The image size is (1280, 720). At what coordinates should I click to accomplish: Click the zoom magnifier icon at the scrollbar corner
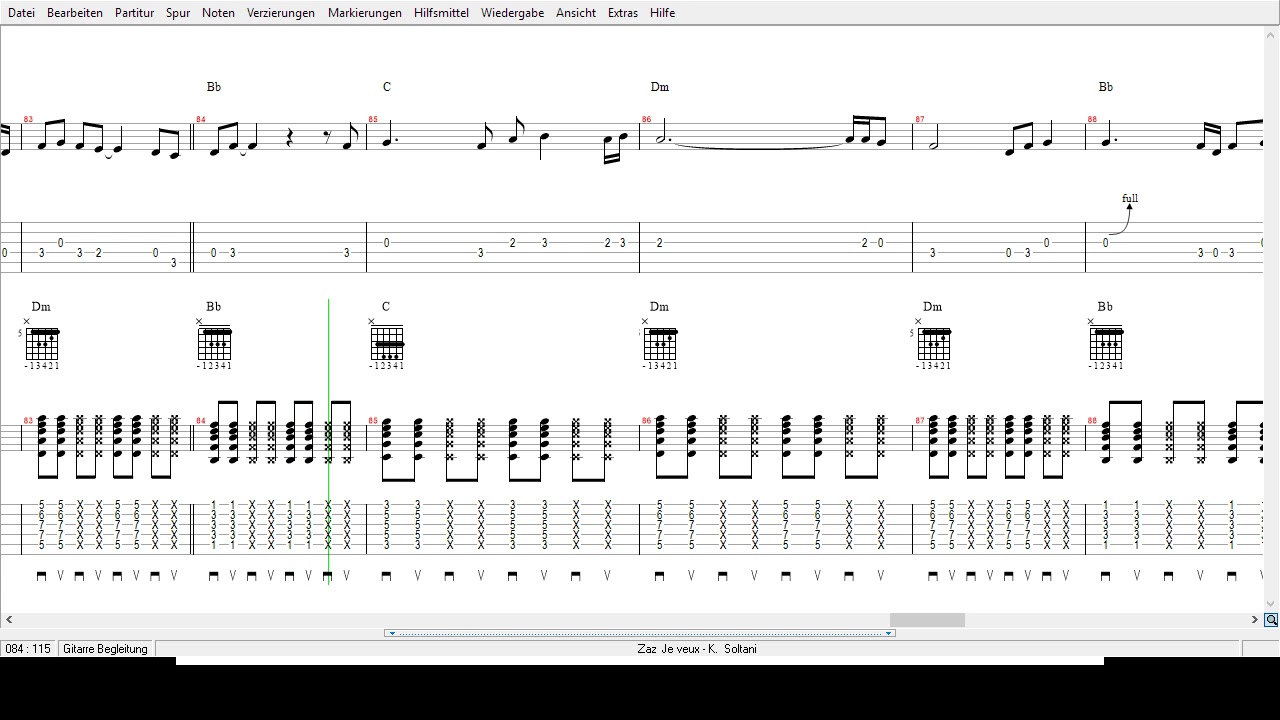[1271, 620]
